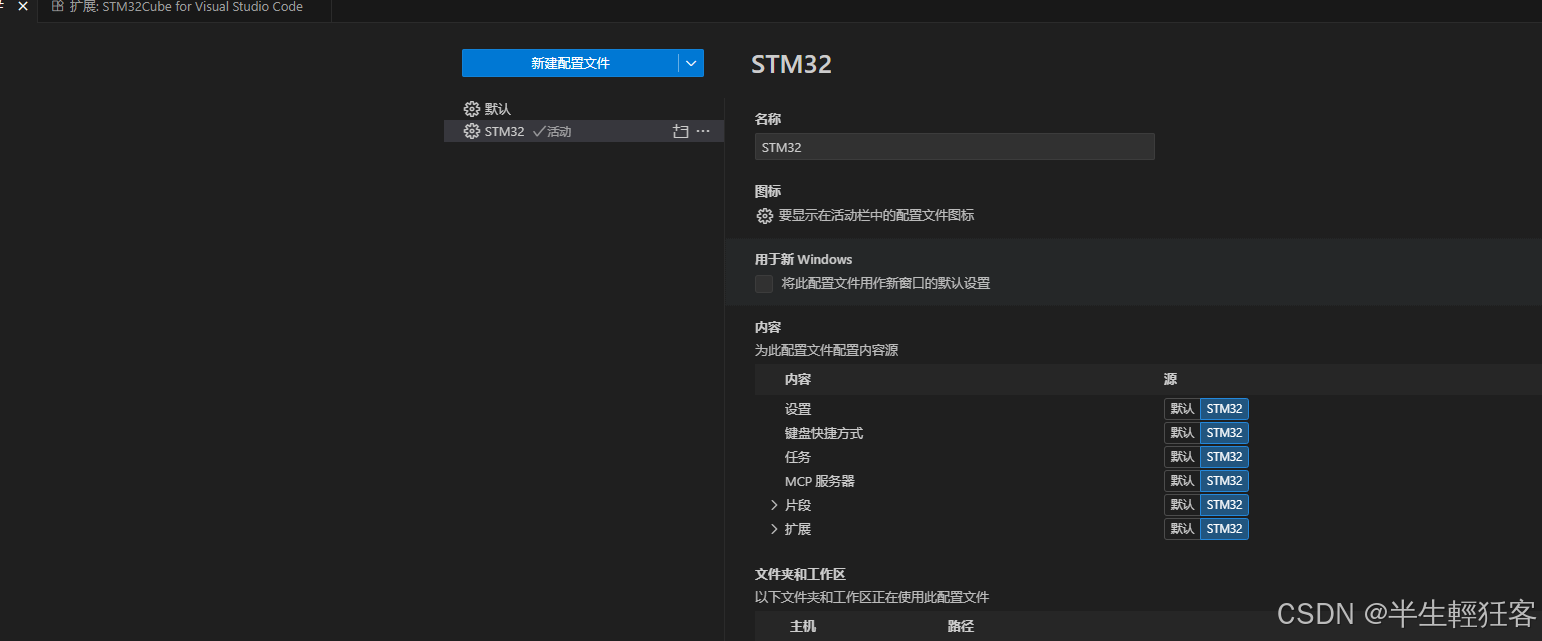Viewport: 1542px width, 641px height.
Task: Click the STM32 source button for 片段
Action: 1223,504
